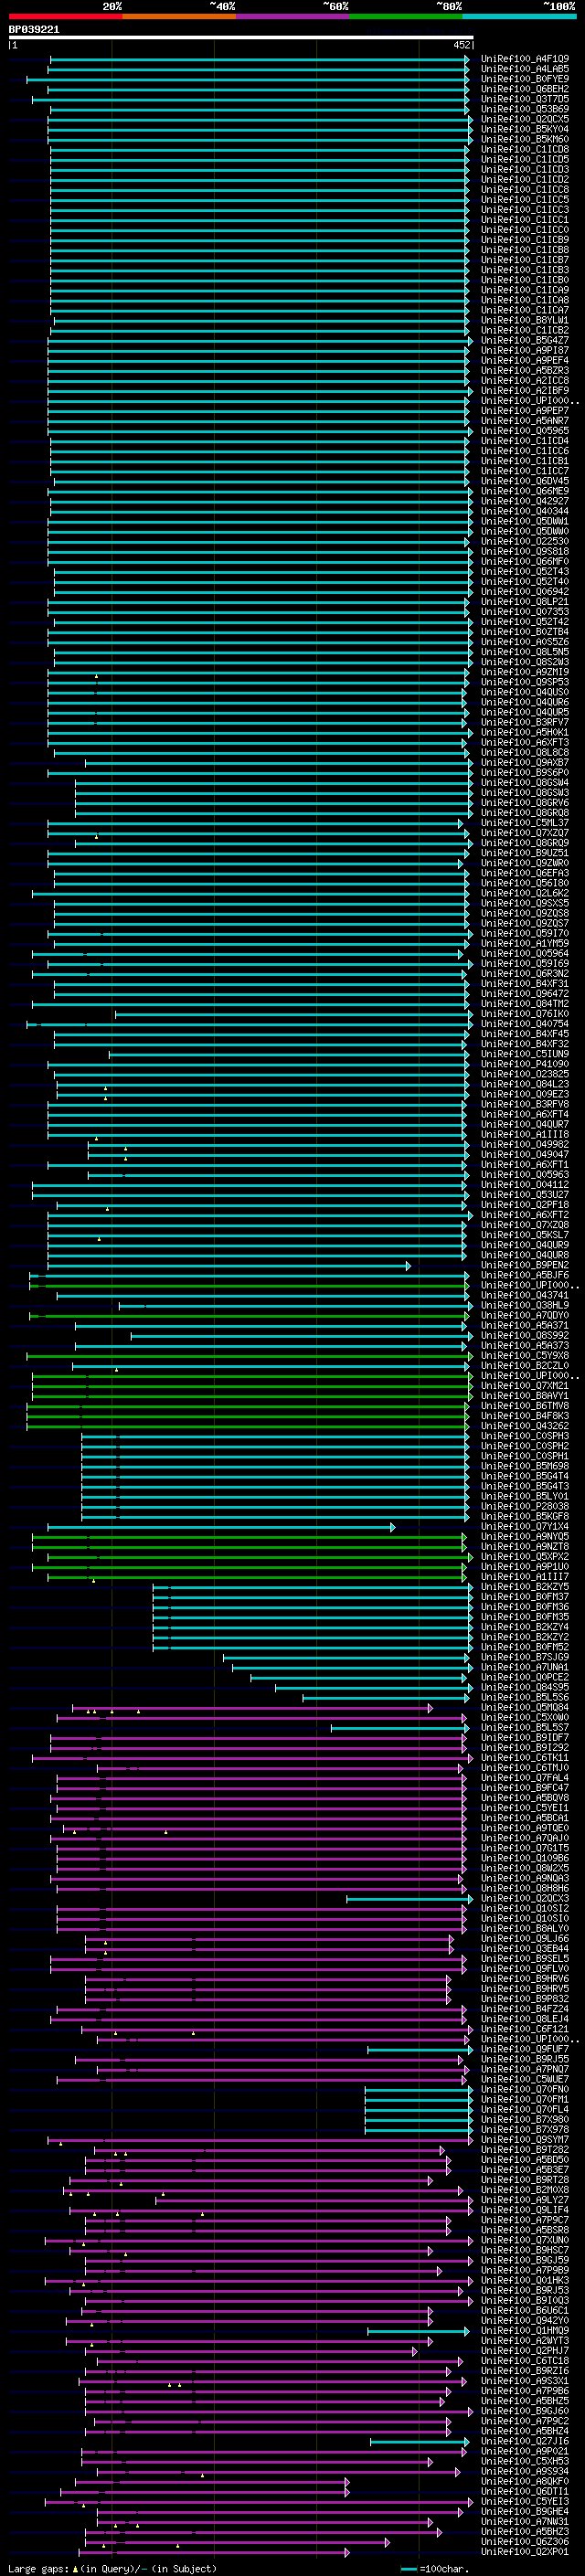
Task: Select hit label UniRef100_Q2QCX5
Action: 525,119
